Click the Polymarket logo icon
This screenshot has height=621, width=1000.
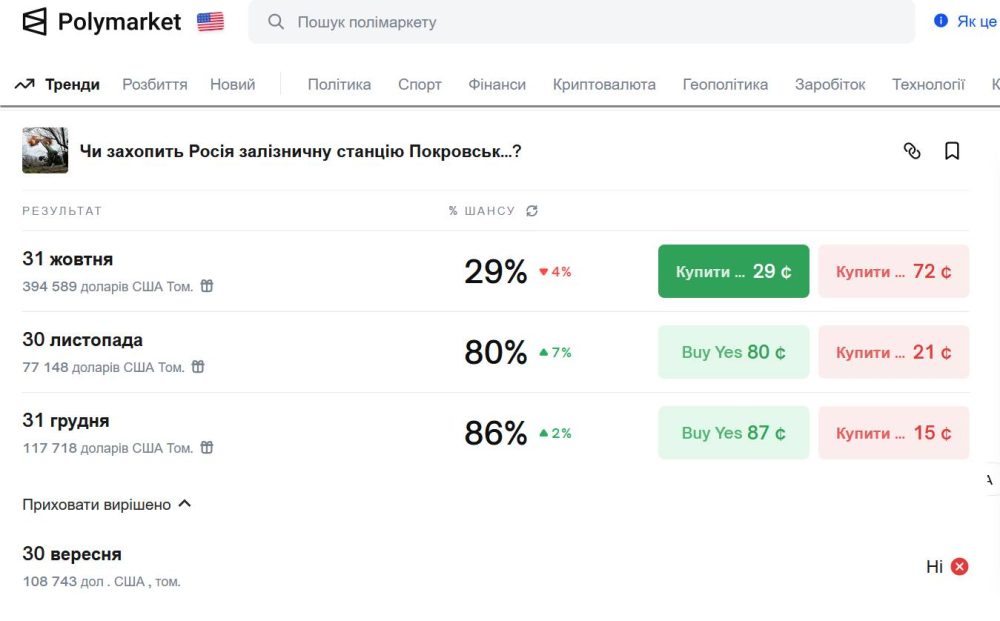(x=35, y=22)
